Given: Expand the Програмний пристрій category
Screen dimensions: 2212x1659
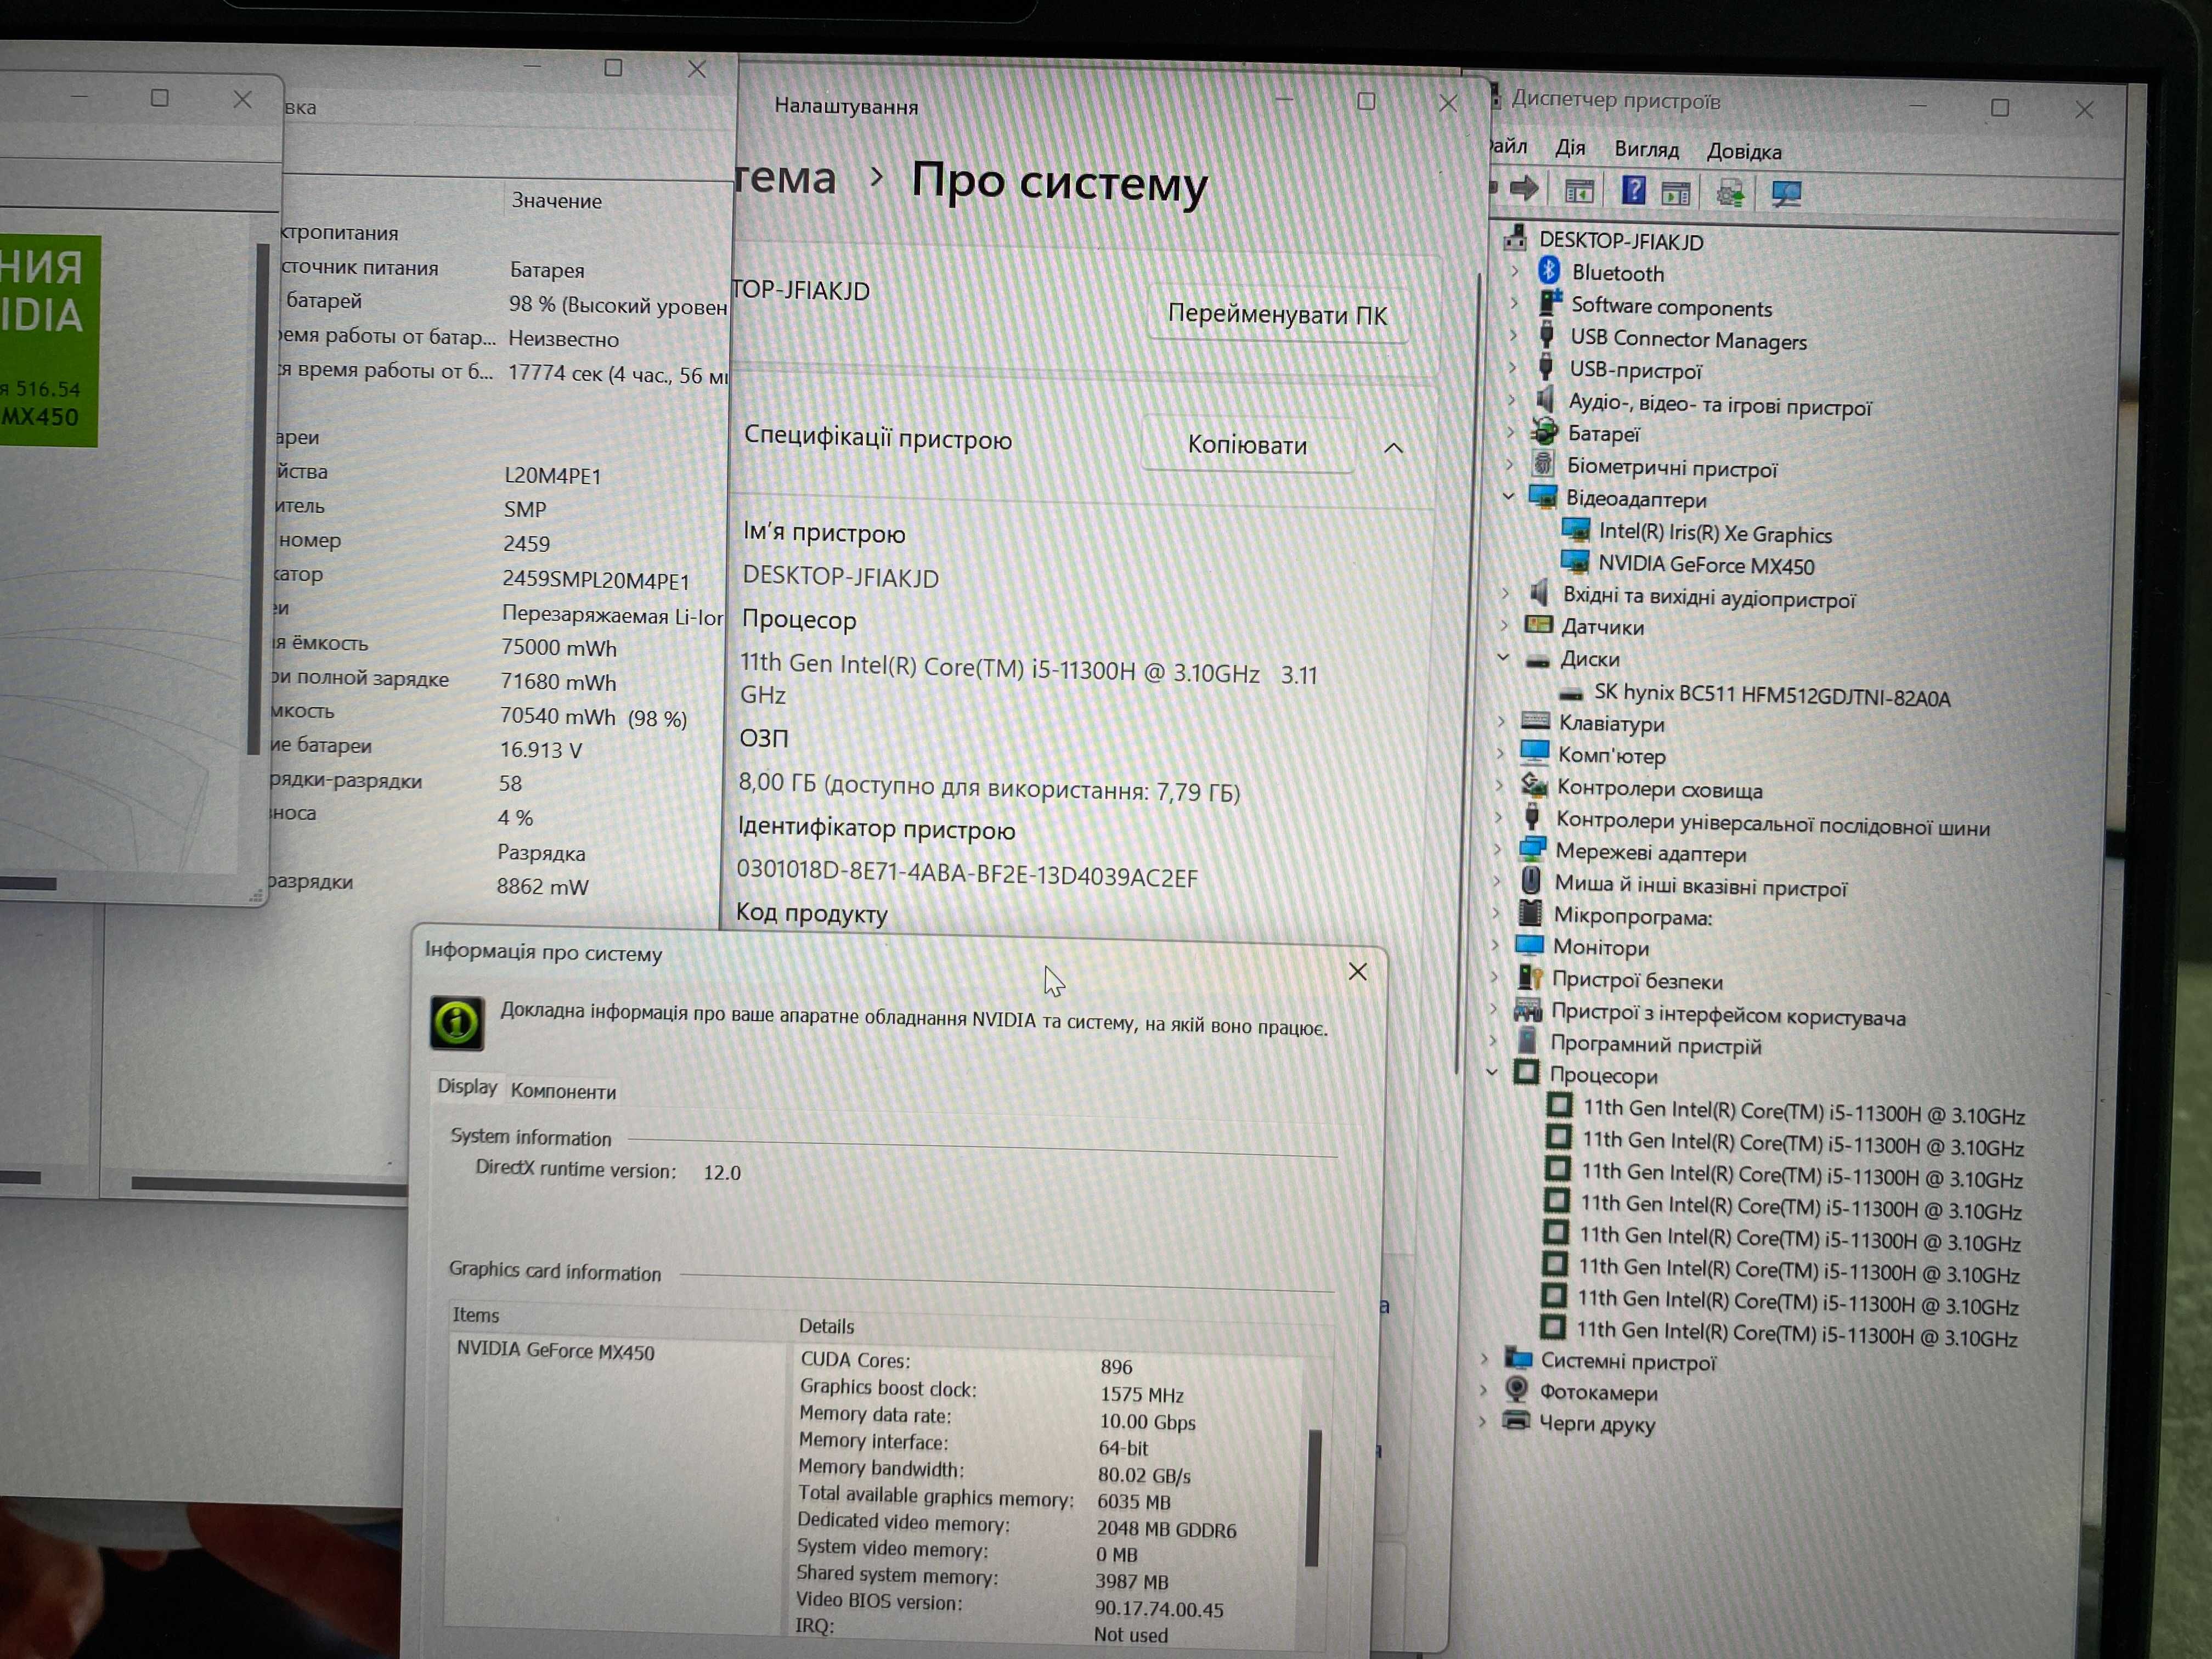Looking at the screenshot, I should 1493,1041.
